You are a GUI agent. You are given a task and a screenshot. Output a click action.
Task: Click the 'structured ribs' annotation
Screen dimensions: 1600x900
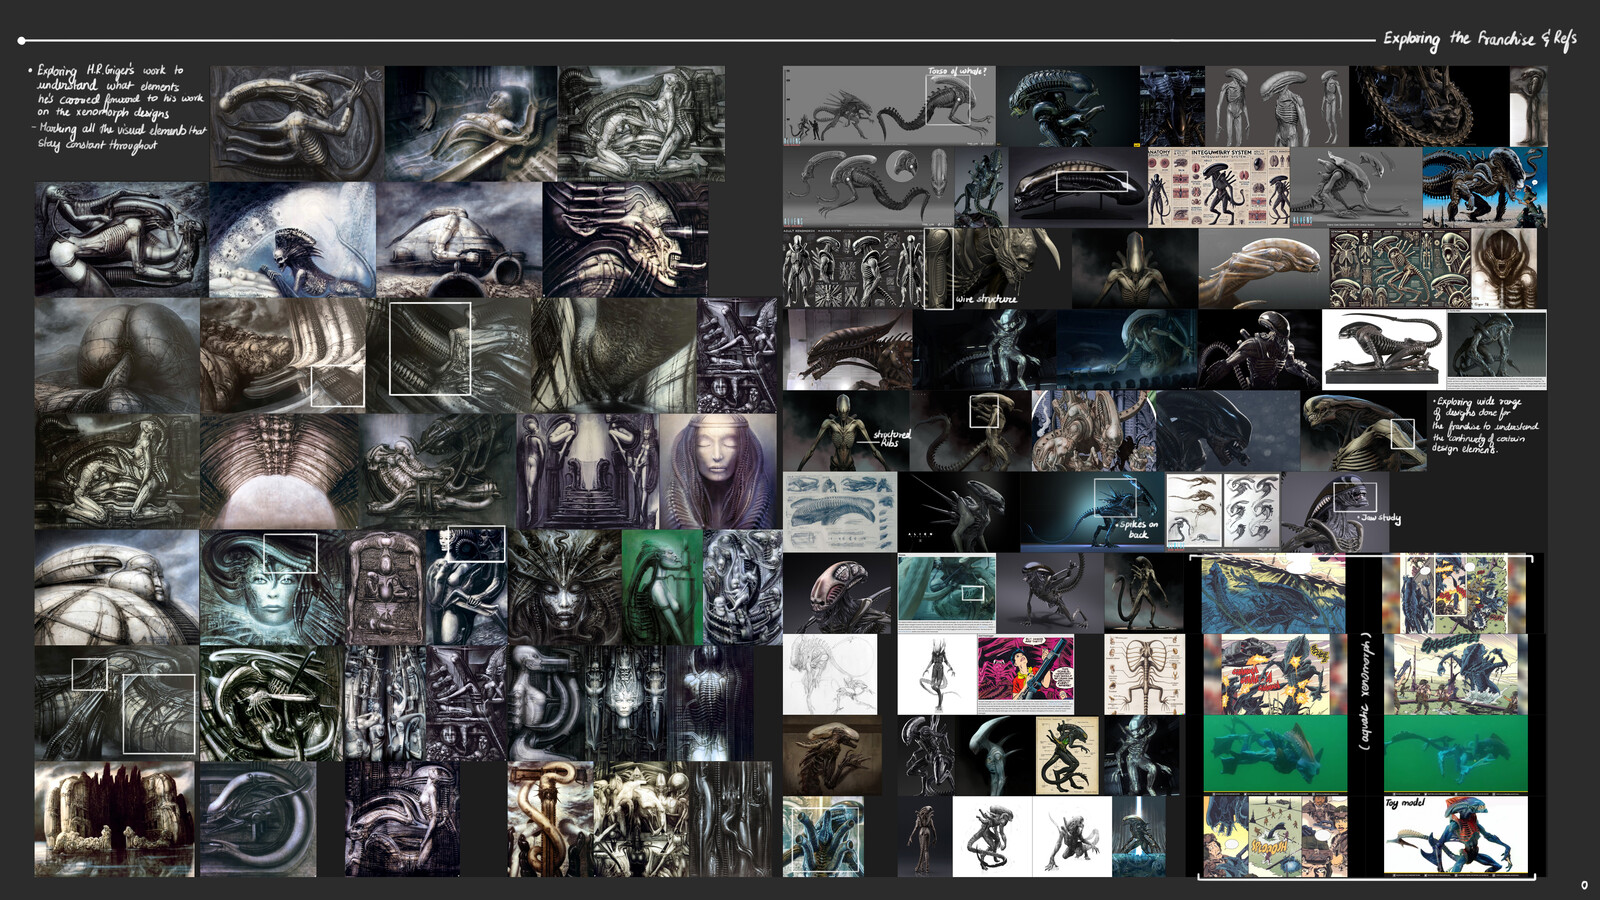coord(891,438)
